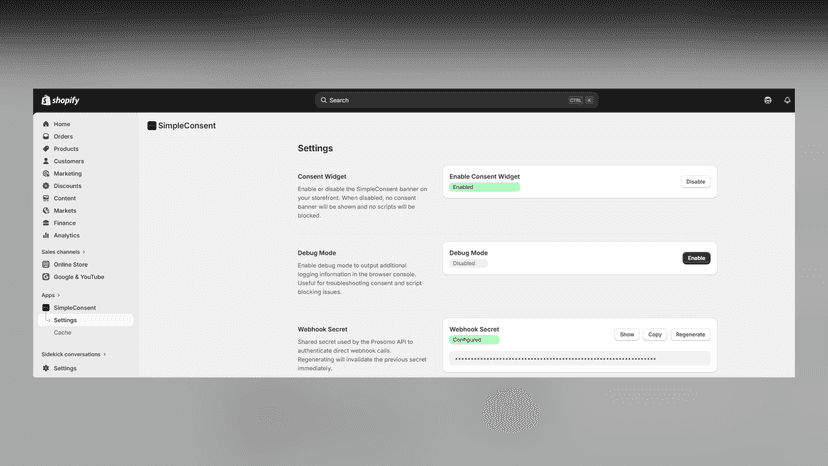
Task: Click the Analytics bar chart icon
Action: point(46,235)
